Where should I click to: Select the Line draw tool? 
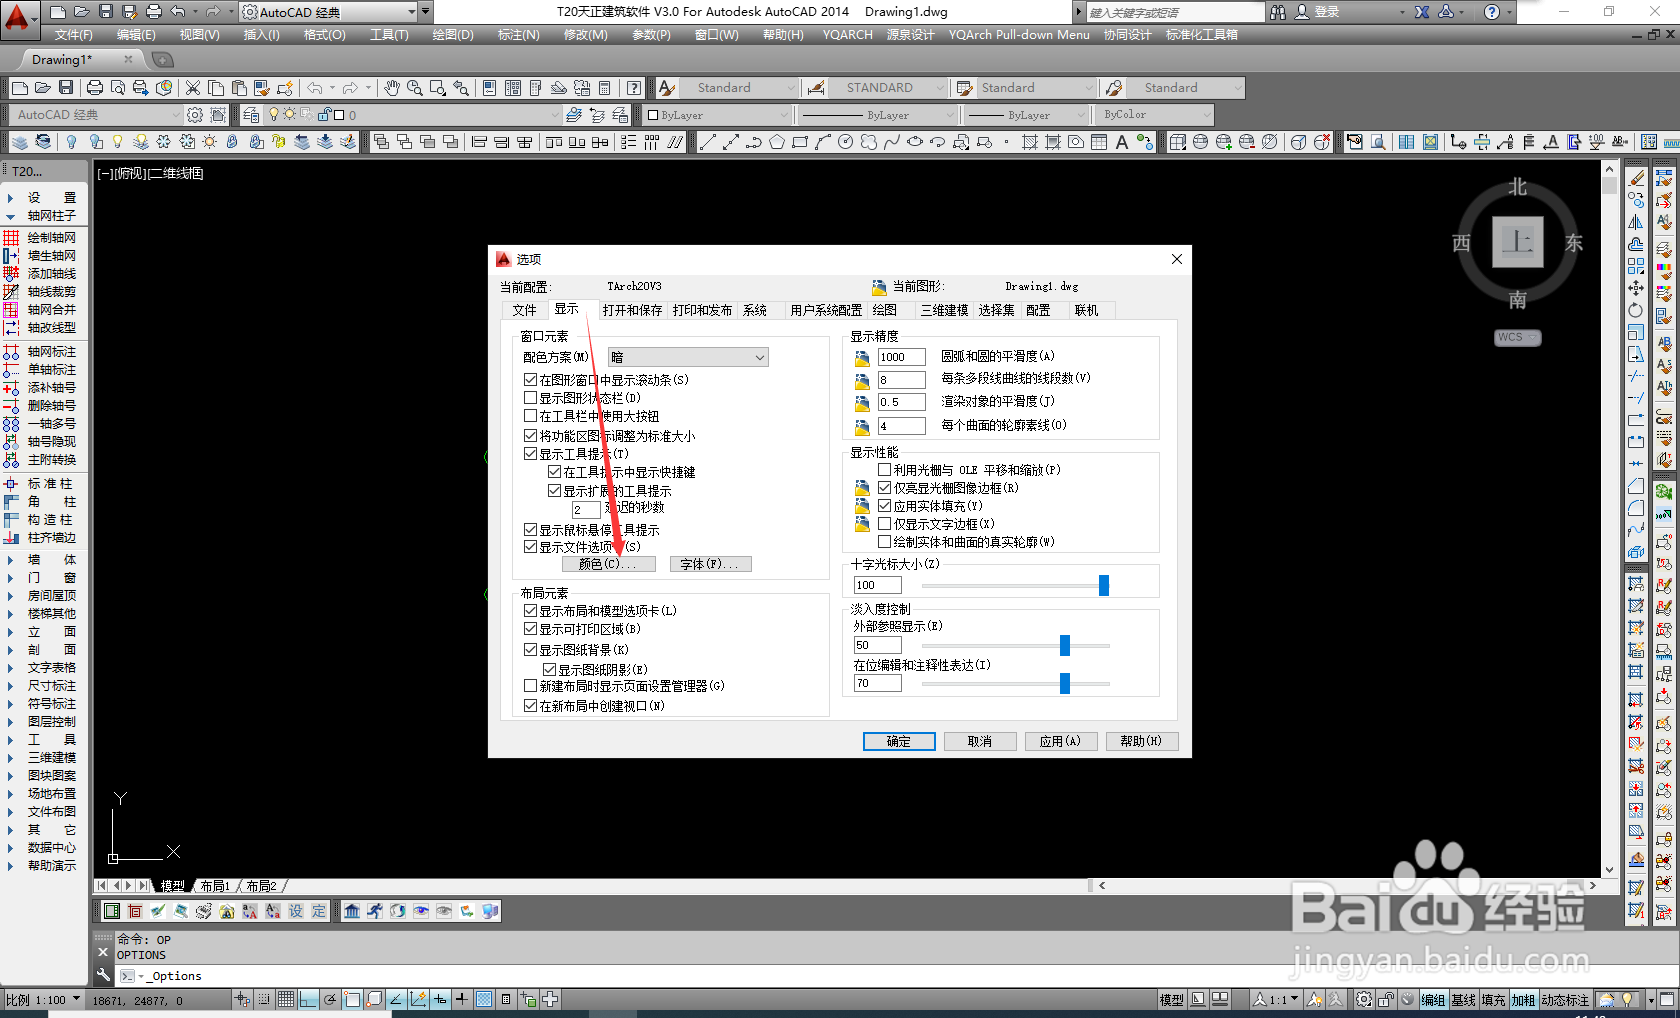click(707, 142)
